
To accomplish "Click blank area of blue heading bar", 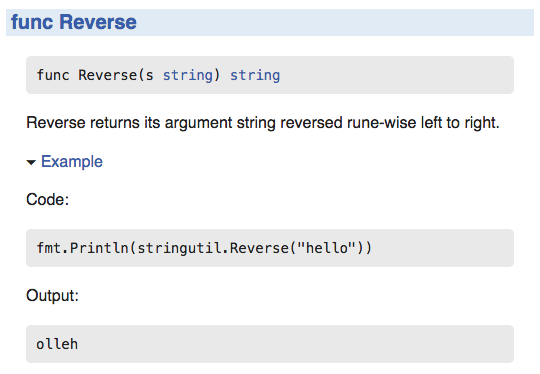I will 334,22.
